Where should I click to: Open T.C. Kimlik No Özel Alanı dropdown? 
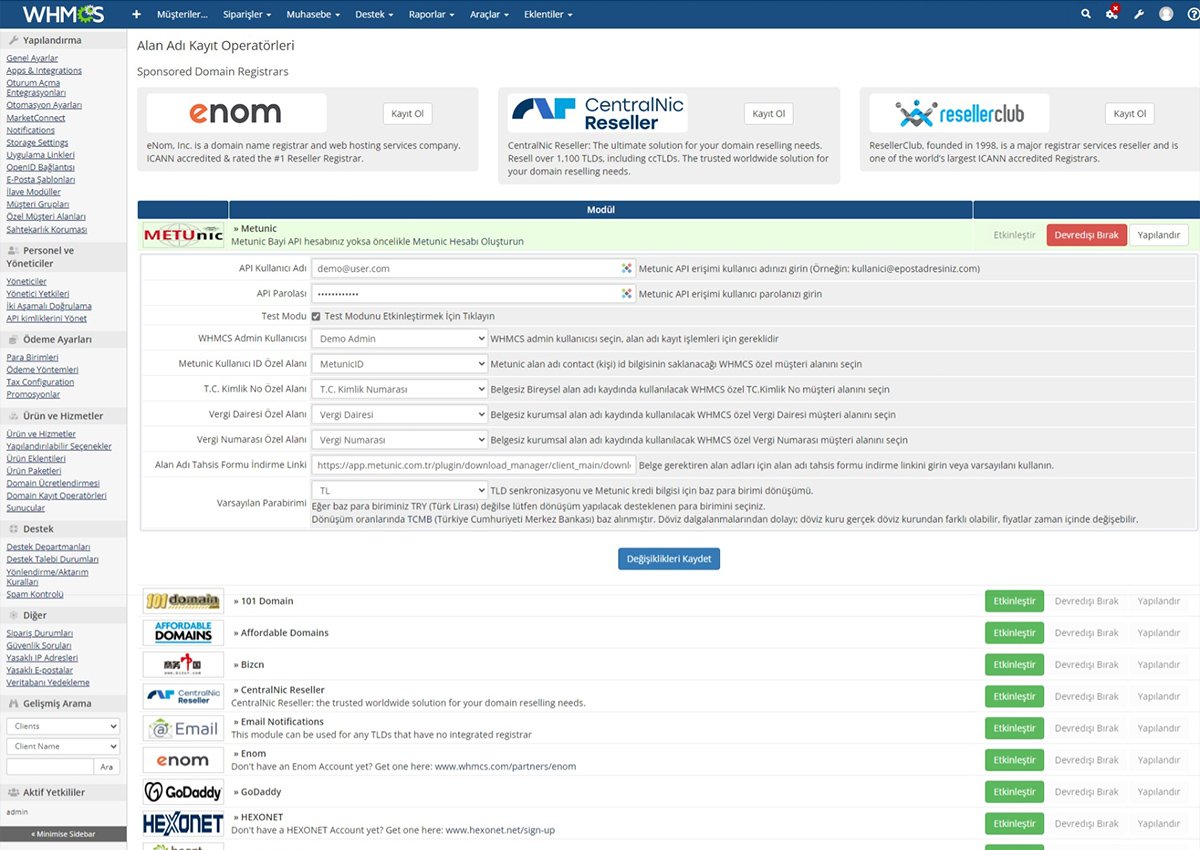pos(399,389)
